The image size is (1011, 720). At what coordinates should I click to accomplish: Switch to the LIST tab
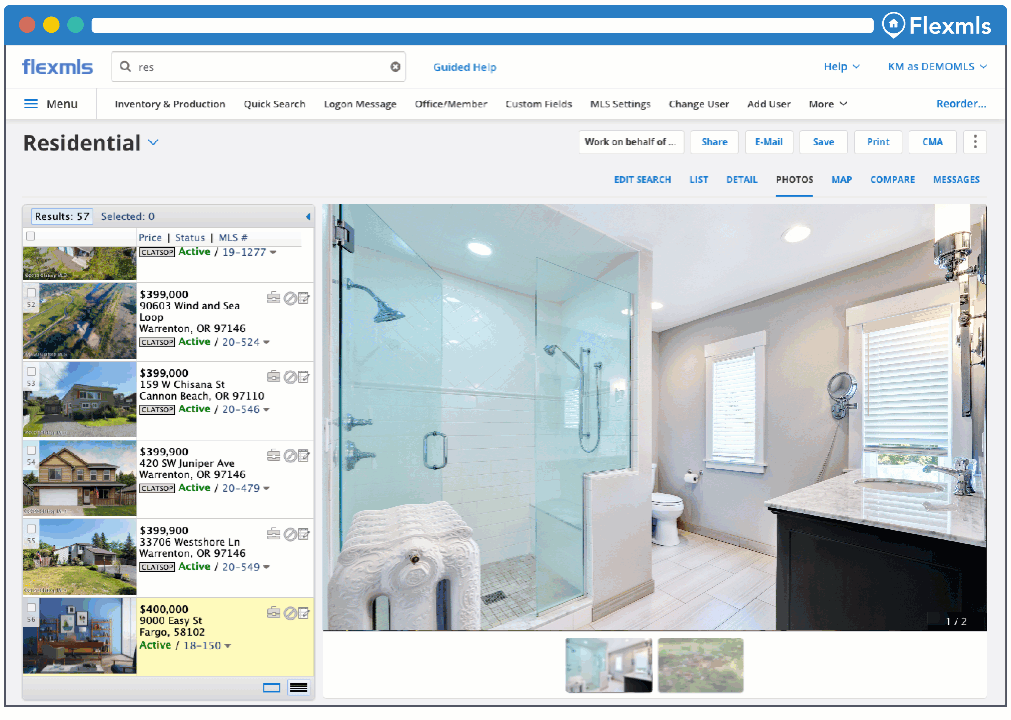coord(699,180)
